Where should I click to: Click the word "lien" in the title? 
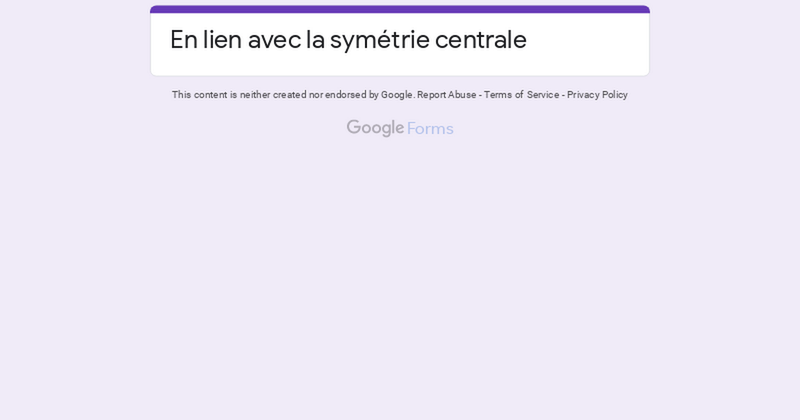click(x=221, y=40)
